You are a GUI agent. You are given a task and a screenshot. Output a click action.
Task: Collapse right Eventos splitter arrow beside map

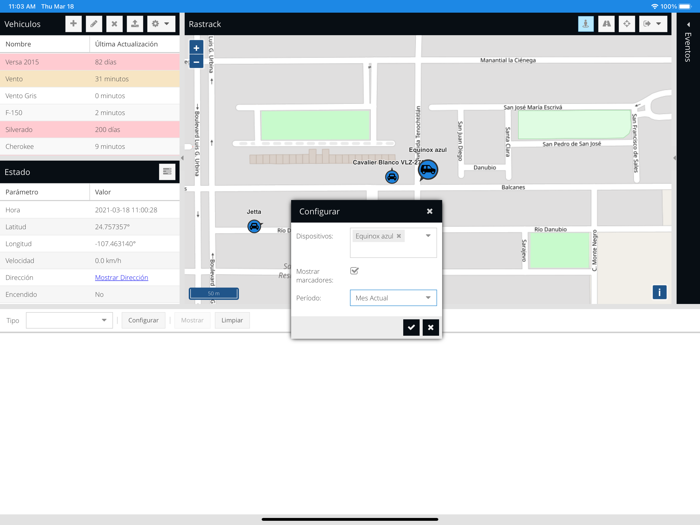click(x=674, y=158)
